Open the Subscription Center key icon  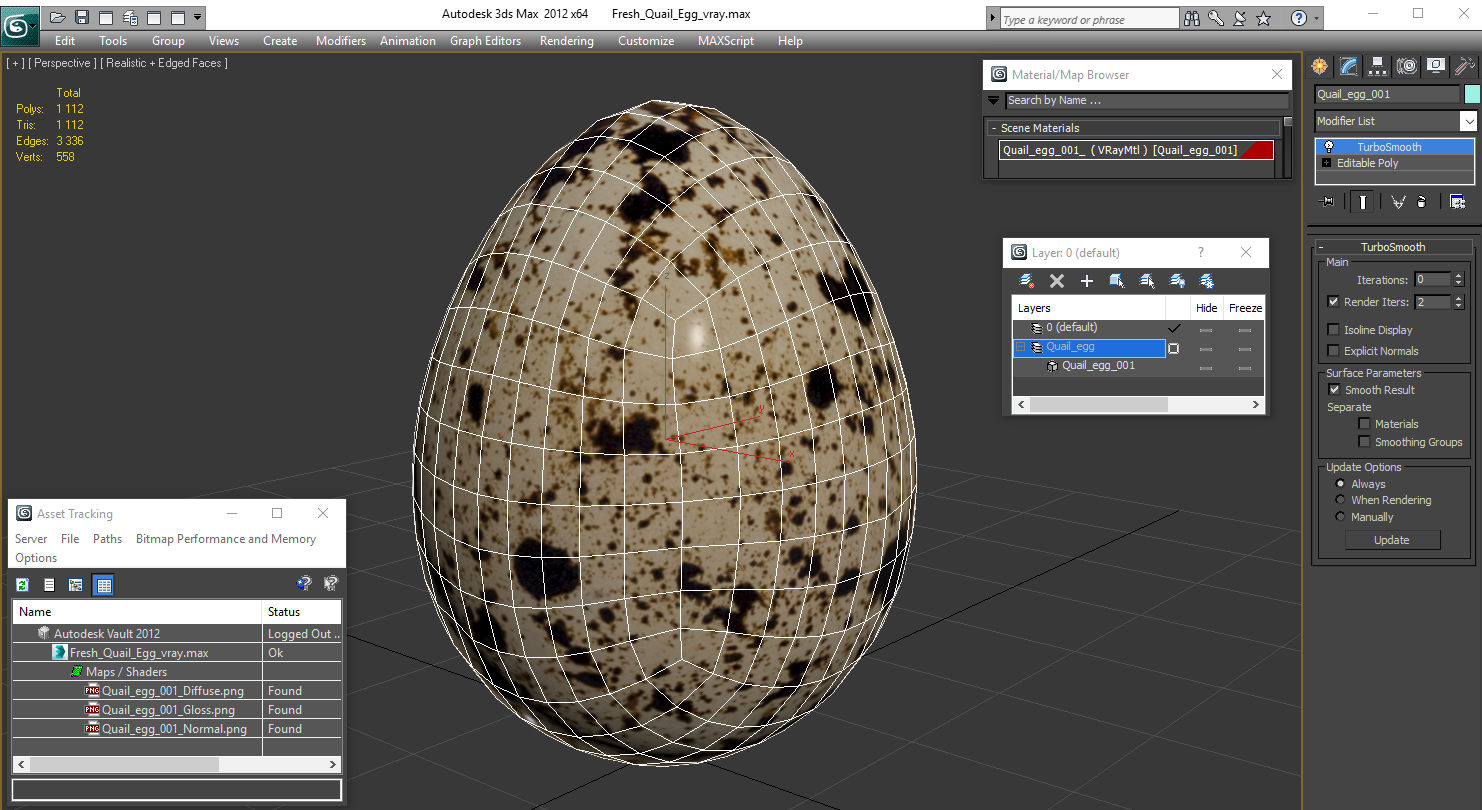coord(1215,18)
